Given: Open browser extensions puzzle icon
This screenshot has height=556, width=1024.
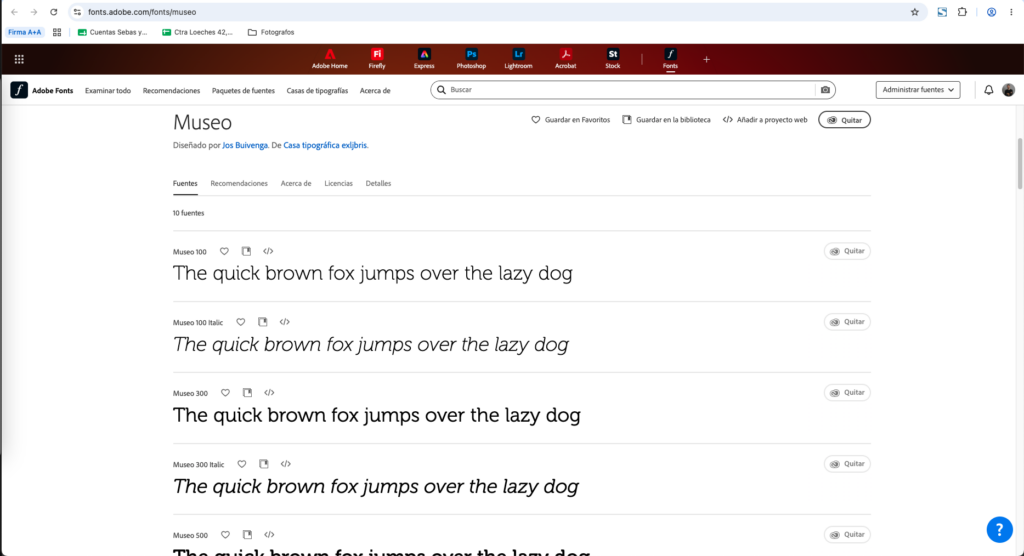Looking at the screenshot, I should click(x=962, y=12).
